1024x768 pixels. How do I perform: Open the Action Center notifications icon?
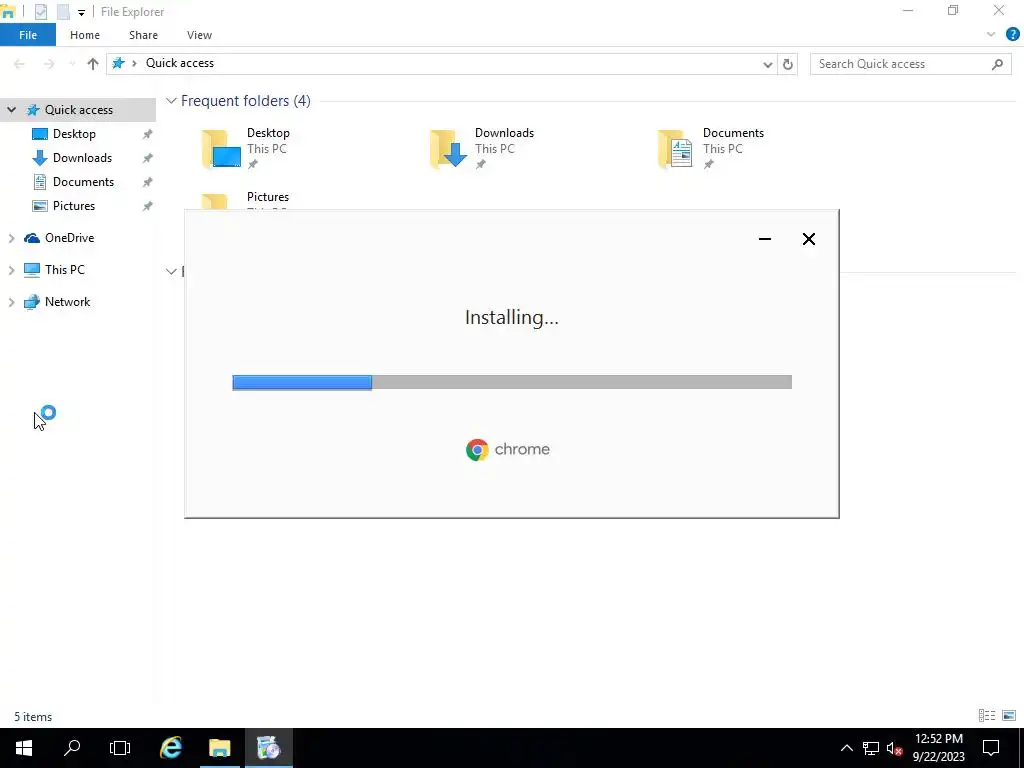(991, 748)
